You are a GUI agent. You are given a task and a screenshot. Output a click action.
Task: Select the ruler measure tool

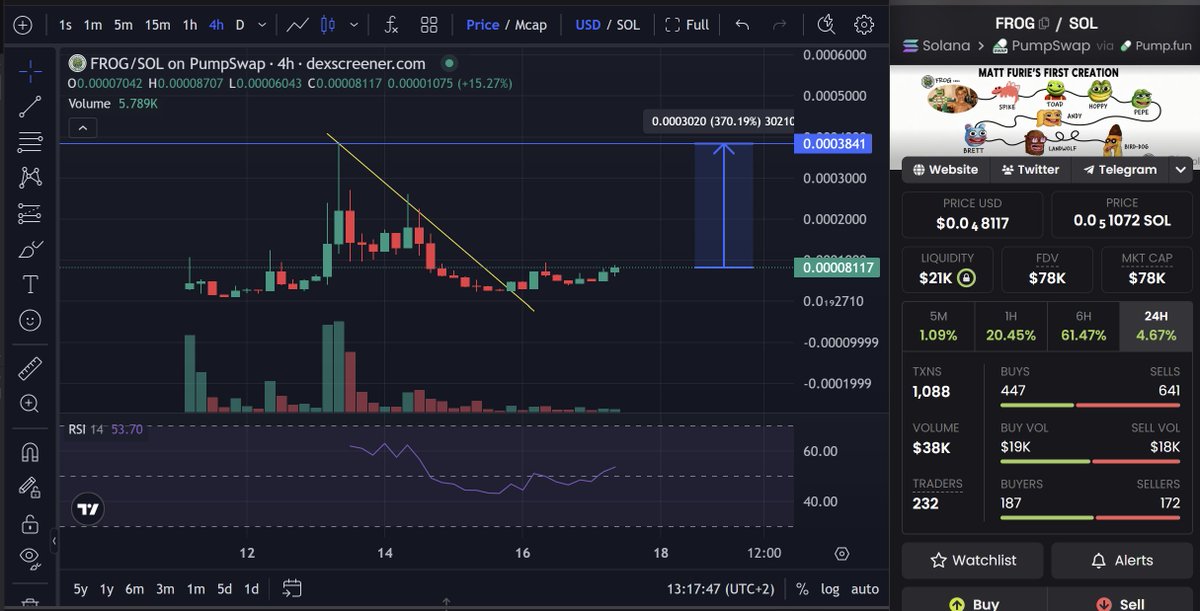tap(30, 369)
